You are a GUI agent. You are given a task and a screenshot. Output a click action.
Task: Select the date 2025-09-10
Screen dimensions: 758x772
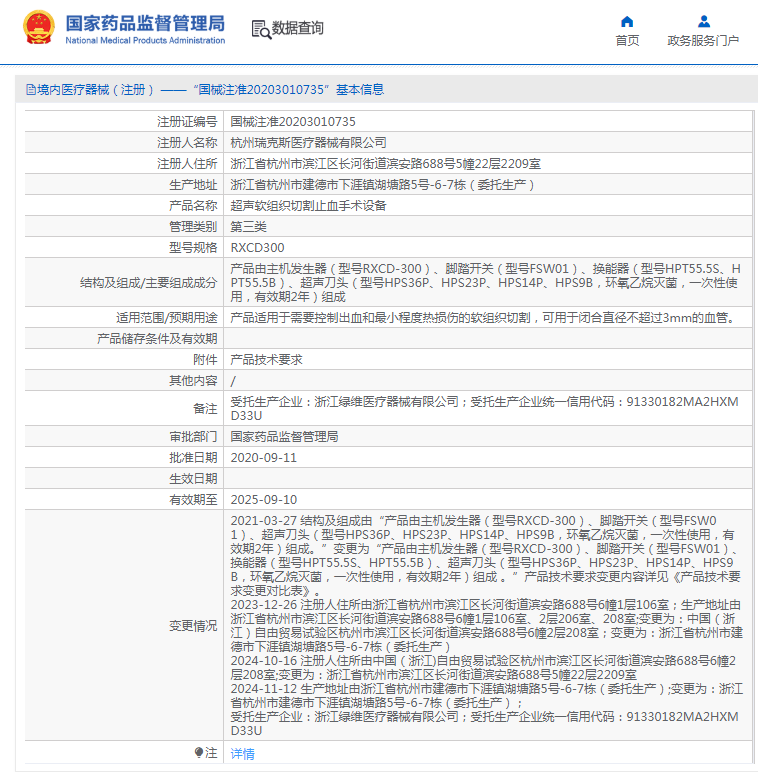pos(264,500)
